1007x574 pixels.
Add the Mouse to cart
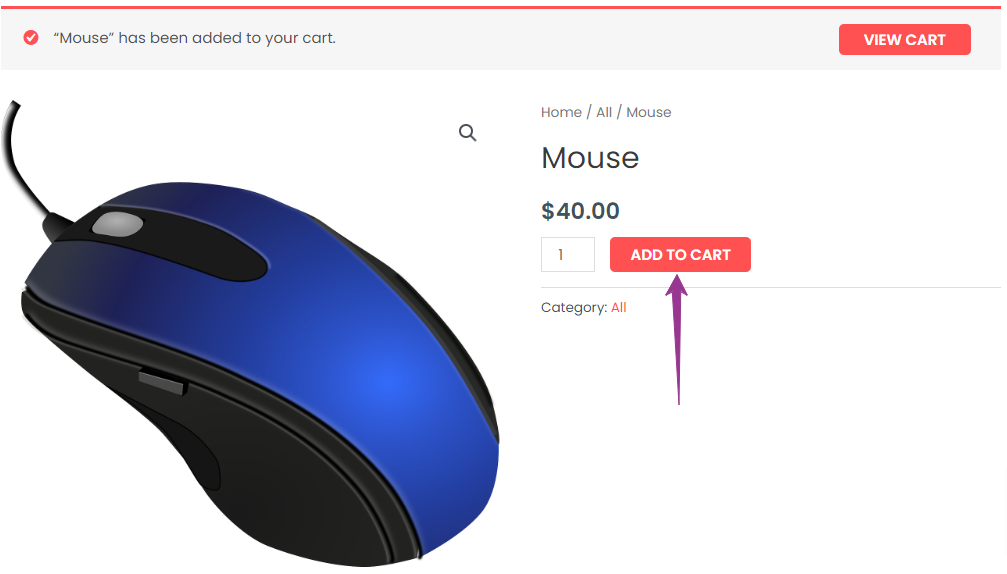[680, 255]
